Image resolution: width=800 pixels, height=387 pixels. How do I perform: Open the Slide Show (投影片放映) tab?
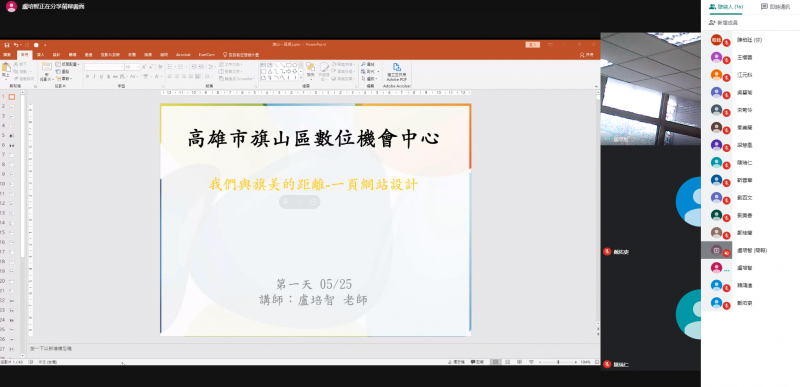click(110, 55)
